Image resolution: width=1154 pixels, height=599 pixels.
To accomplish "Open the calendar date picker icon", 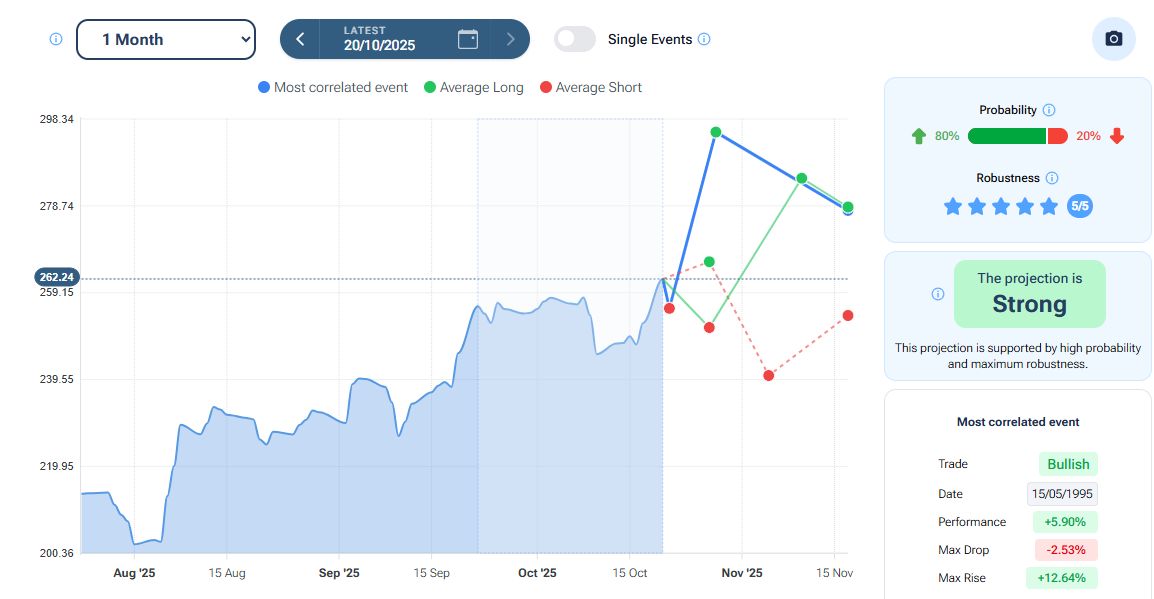I will pos(468,39).
